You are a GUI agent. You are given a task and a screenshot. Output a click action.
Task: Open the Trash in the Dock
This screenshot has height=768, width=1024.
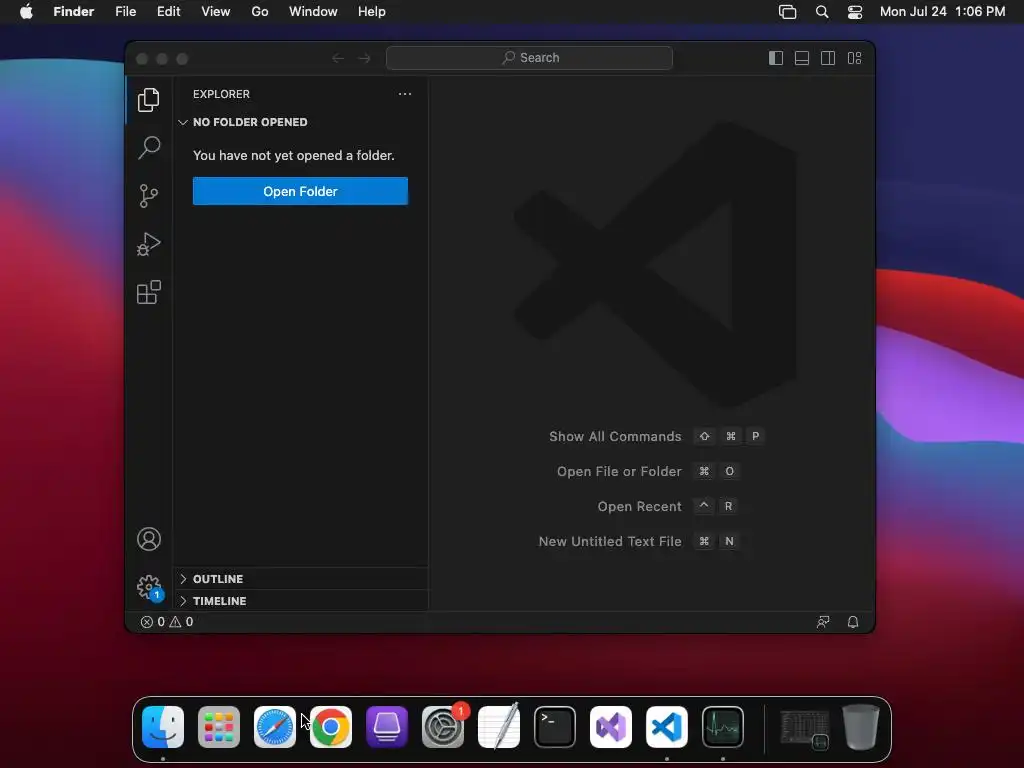pos(861,727)
